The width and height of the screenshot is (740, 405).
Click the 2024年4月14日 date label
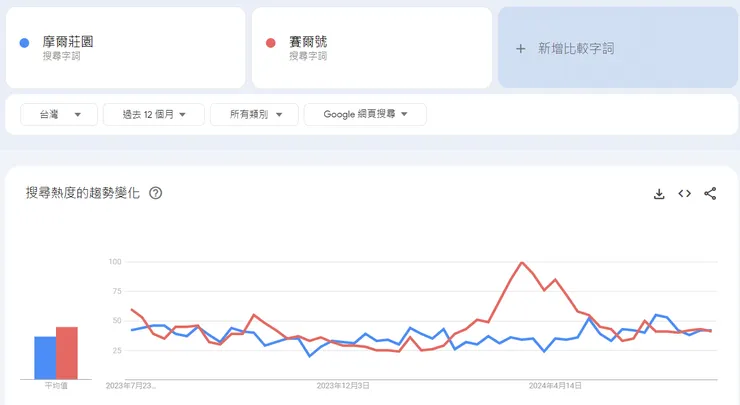554,384
